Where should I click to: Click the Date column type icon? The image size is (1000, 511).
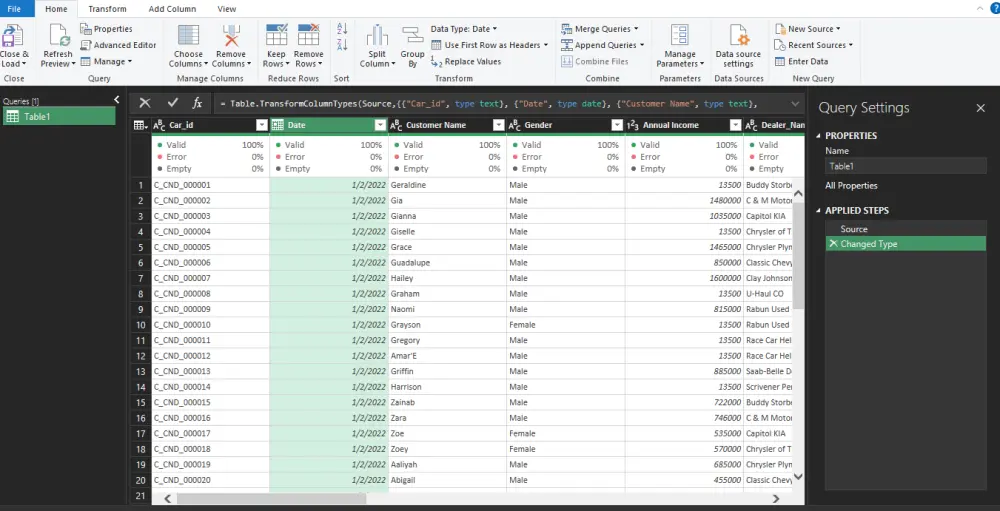(x=277, y=125)
